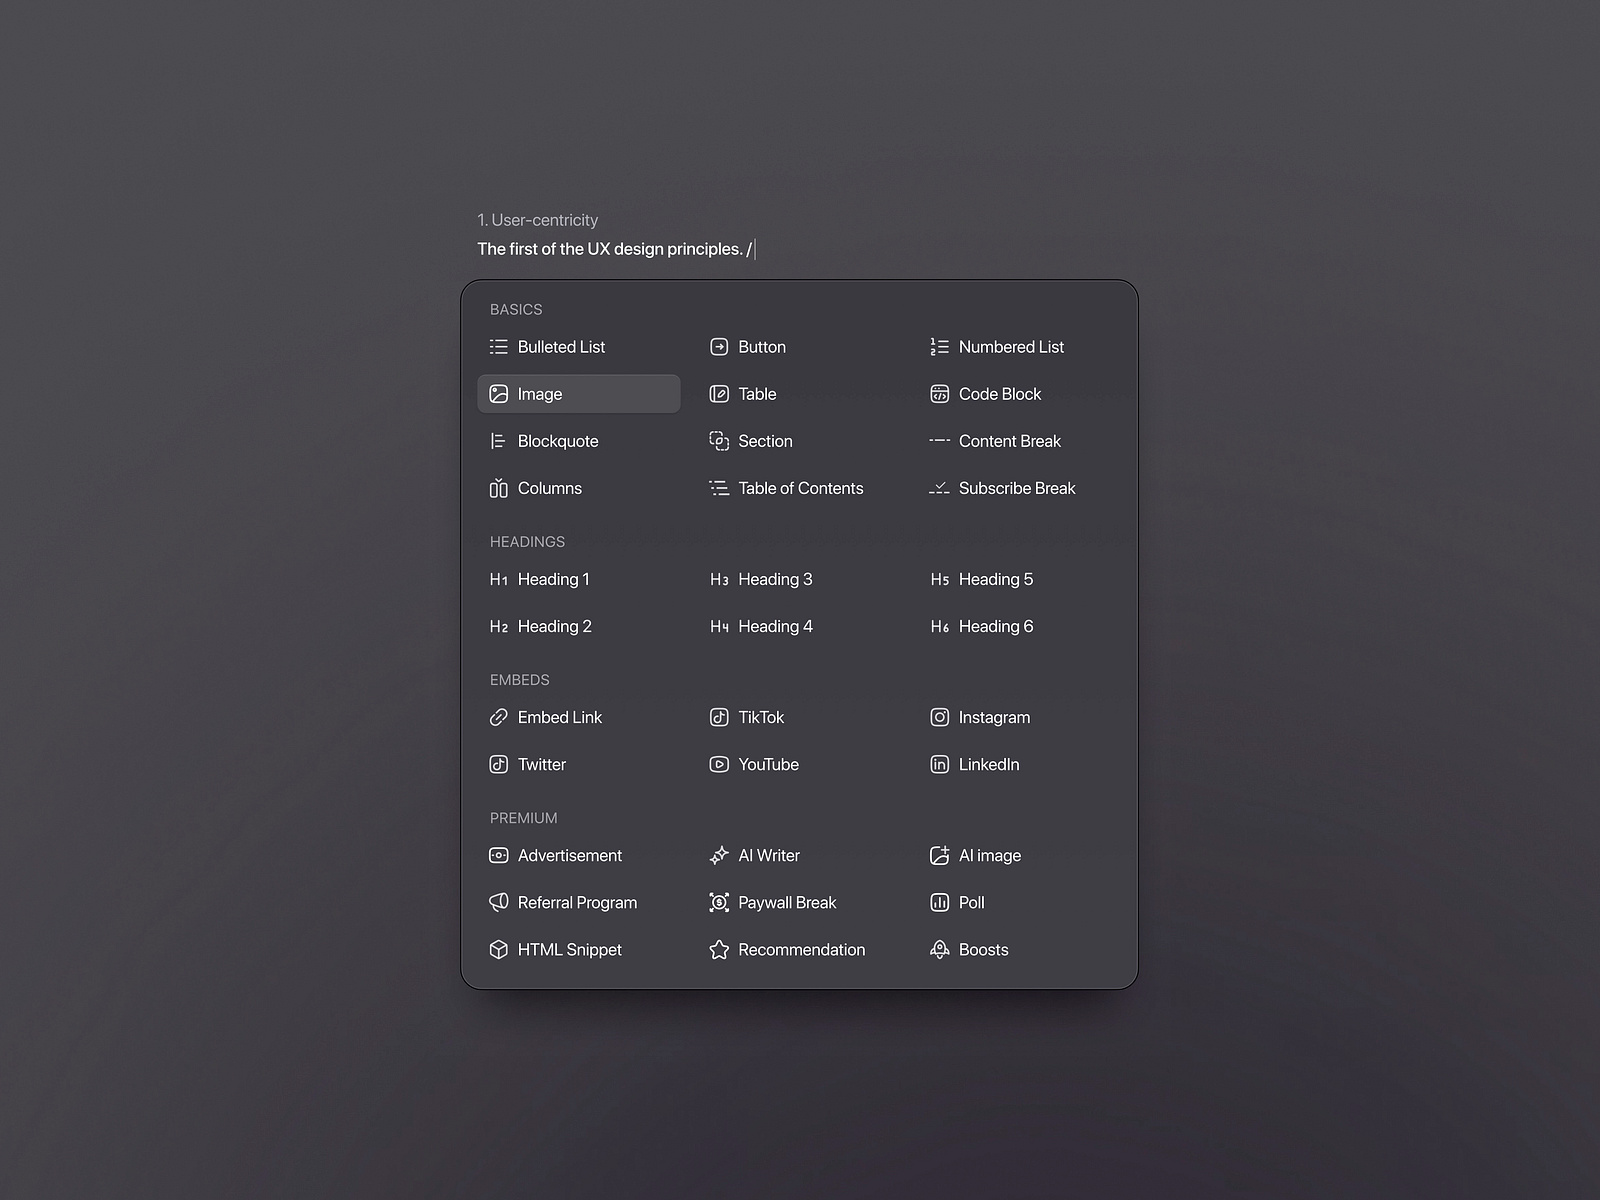
Task: Click the Code Block icon
Action: pyautogui.click(x=939, y=393)
